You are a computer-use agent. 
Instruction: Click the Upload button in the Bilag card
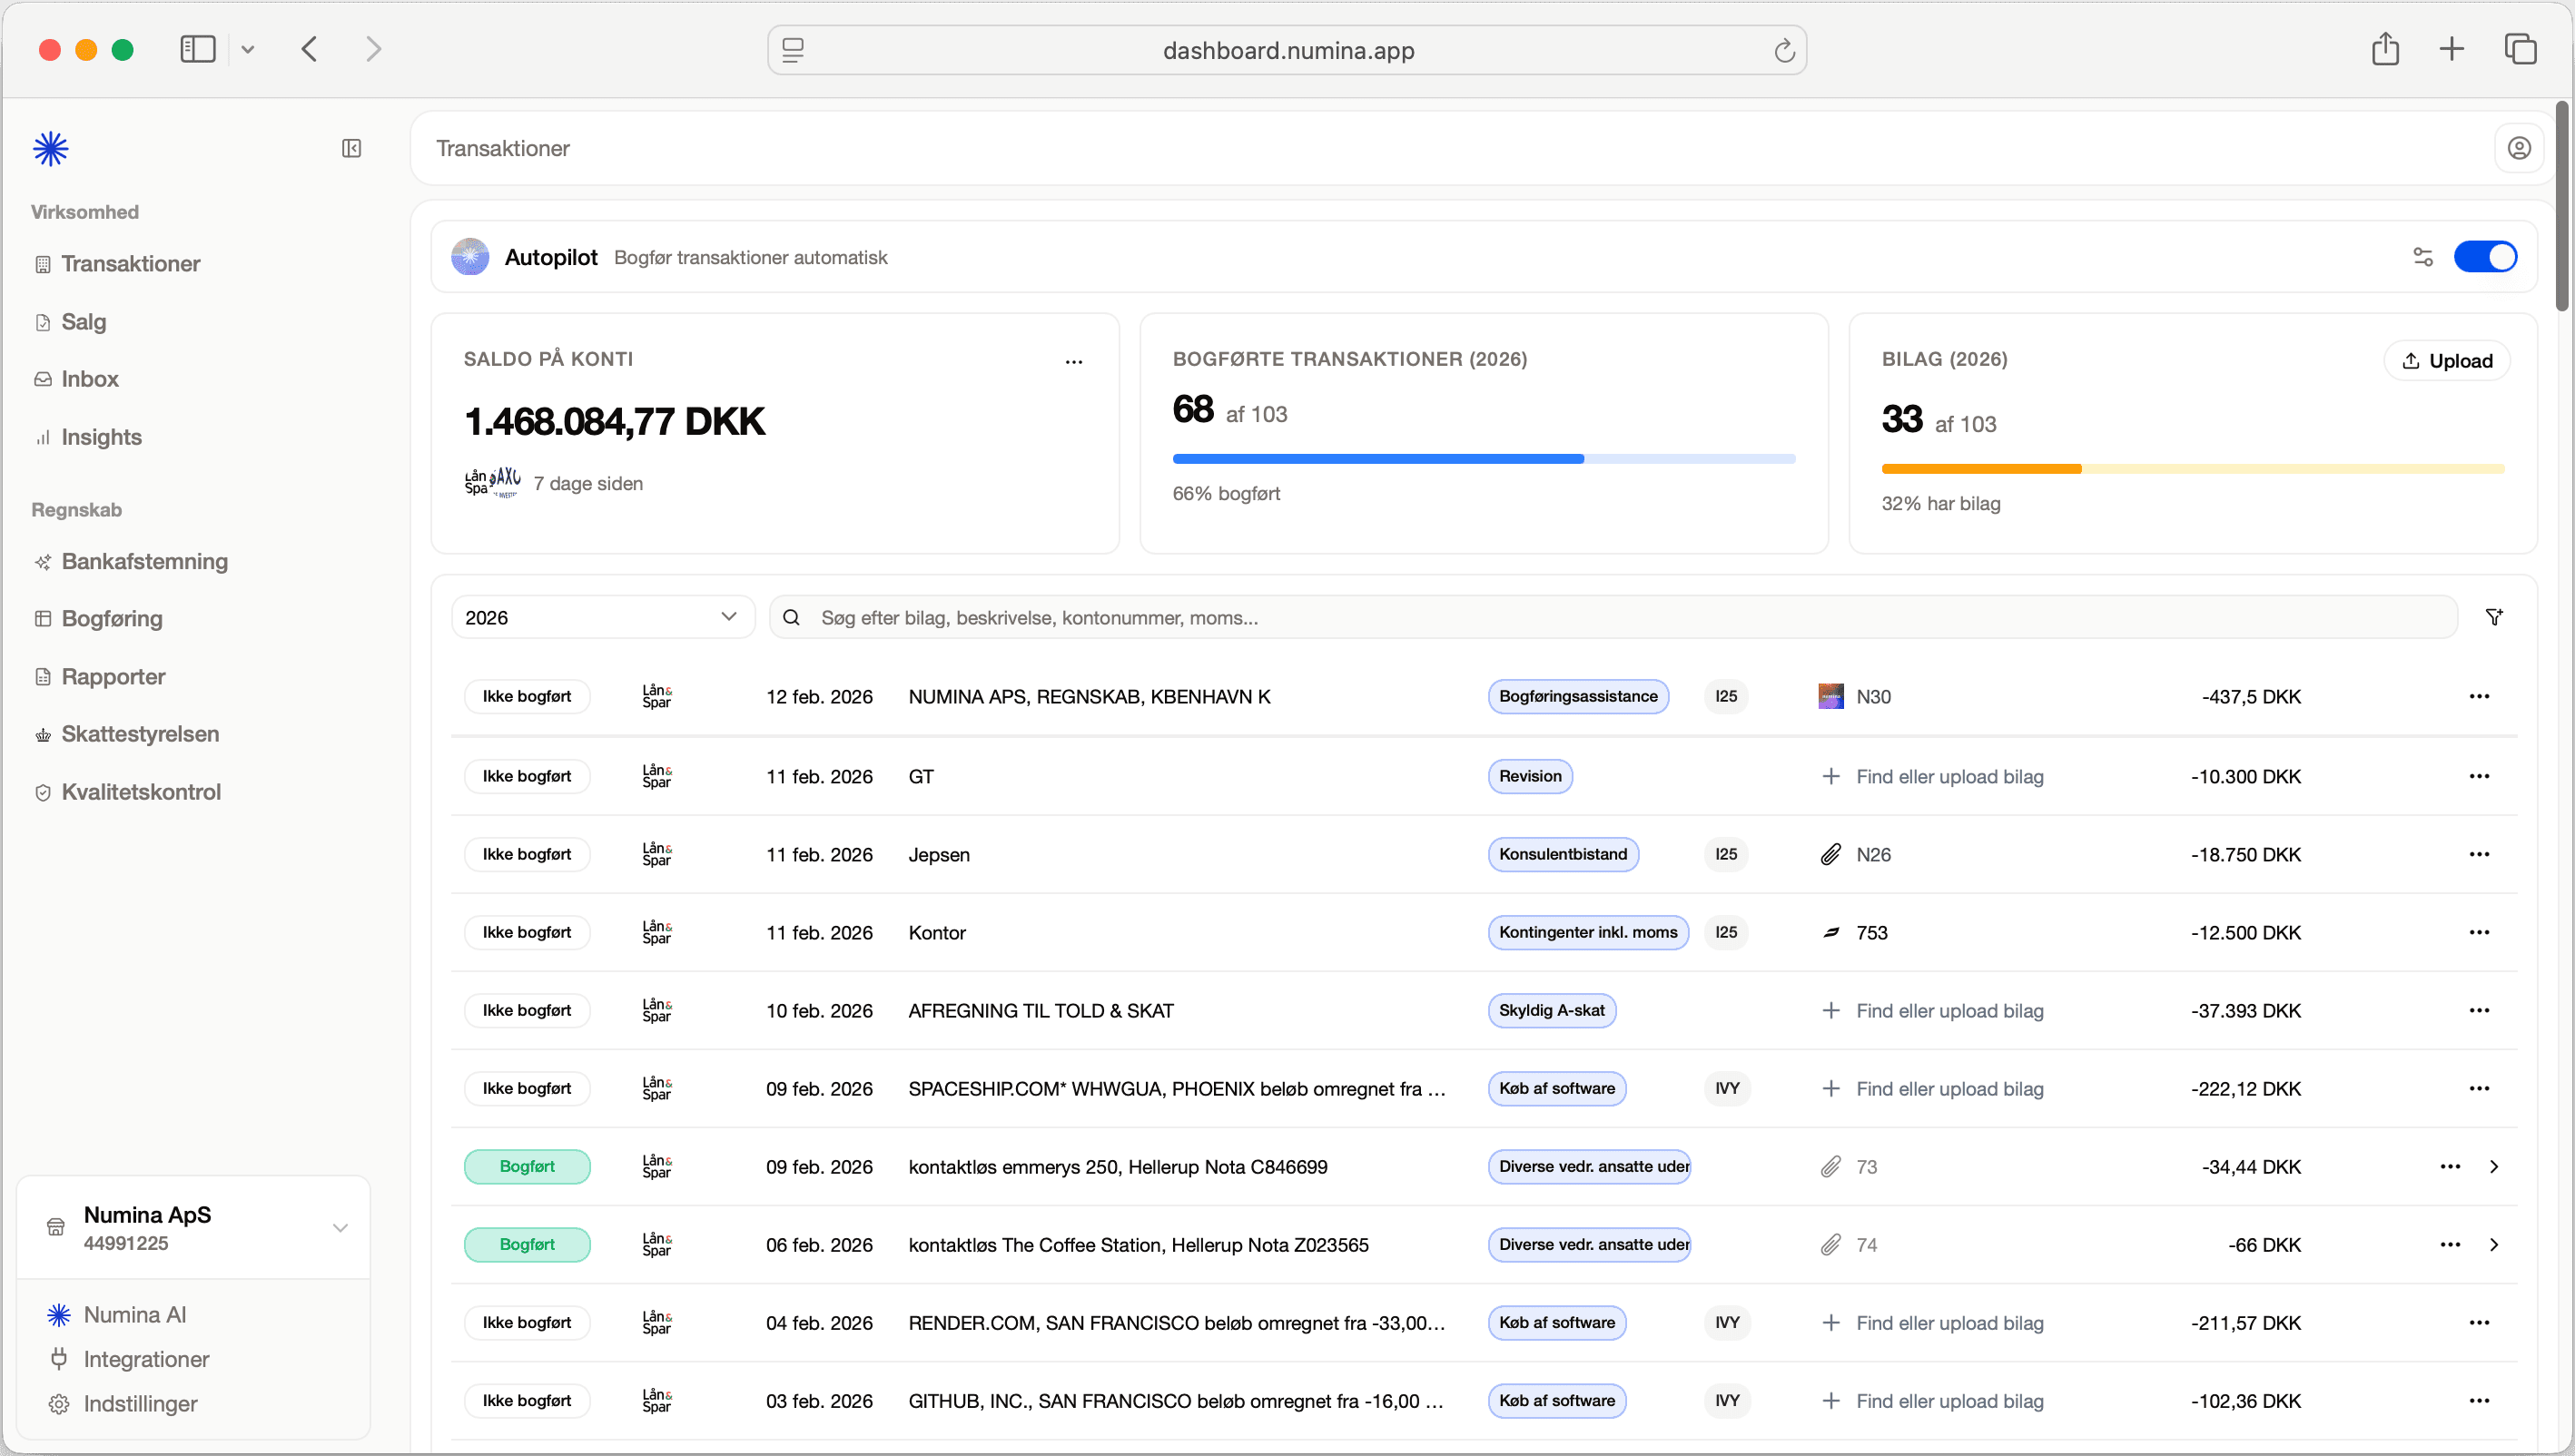pyautogui.click(x=2446, y=360)
